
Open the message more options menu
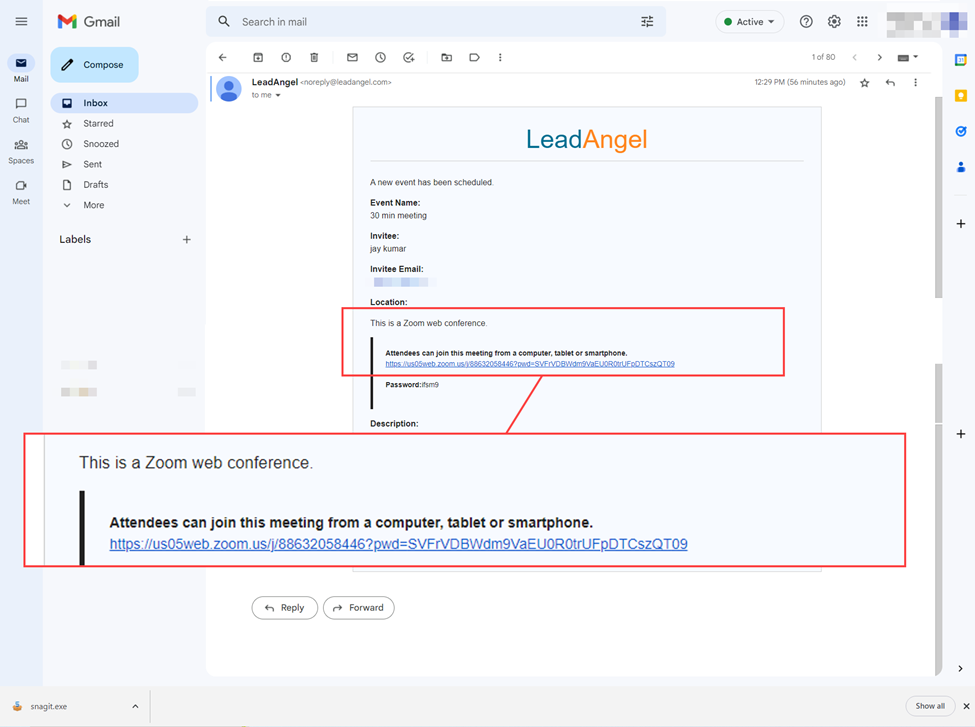tap(915, 83)
